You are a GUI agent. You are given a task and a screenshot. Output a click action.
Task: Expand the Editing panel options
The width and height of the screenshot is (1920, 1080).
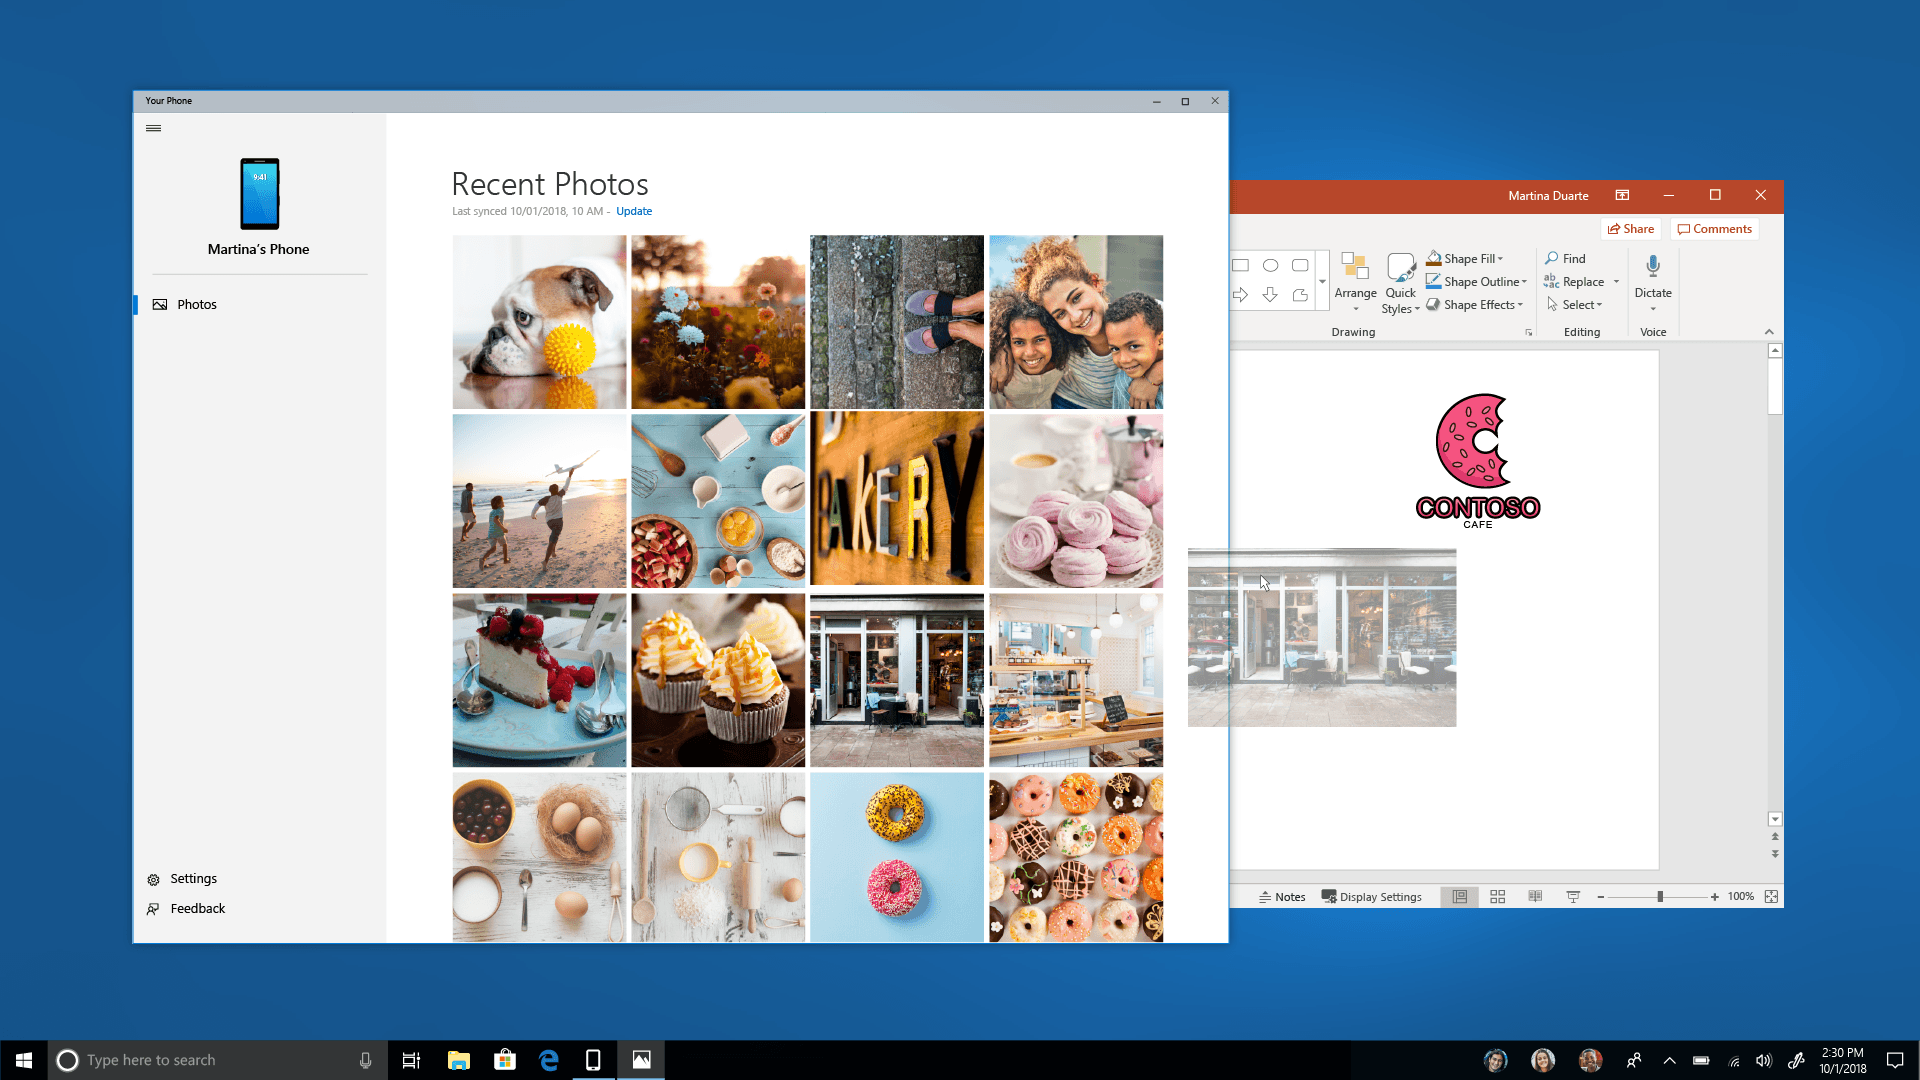coord(1581,331)
